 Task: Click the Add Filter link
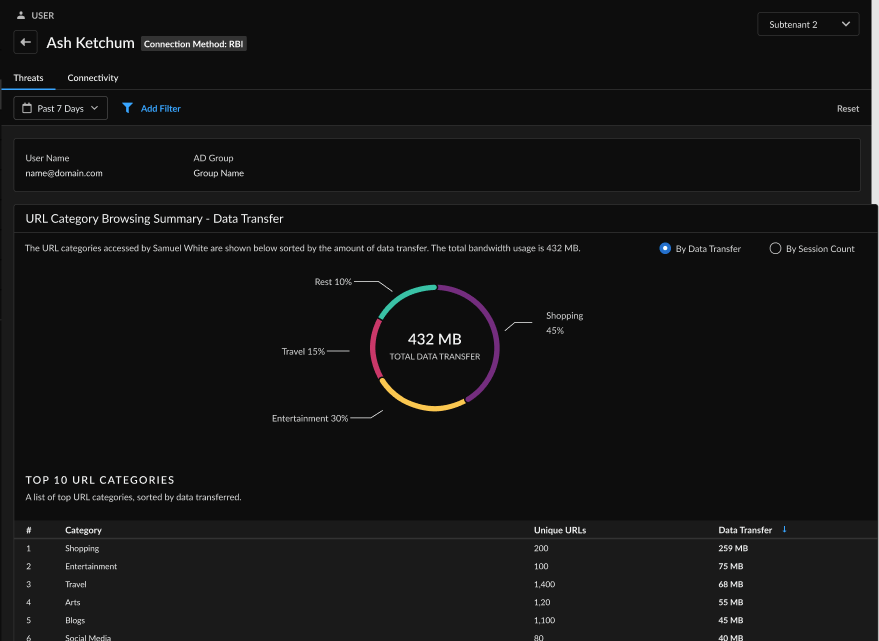(x=160, y=108)
